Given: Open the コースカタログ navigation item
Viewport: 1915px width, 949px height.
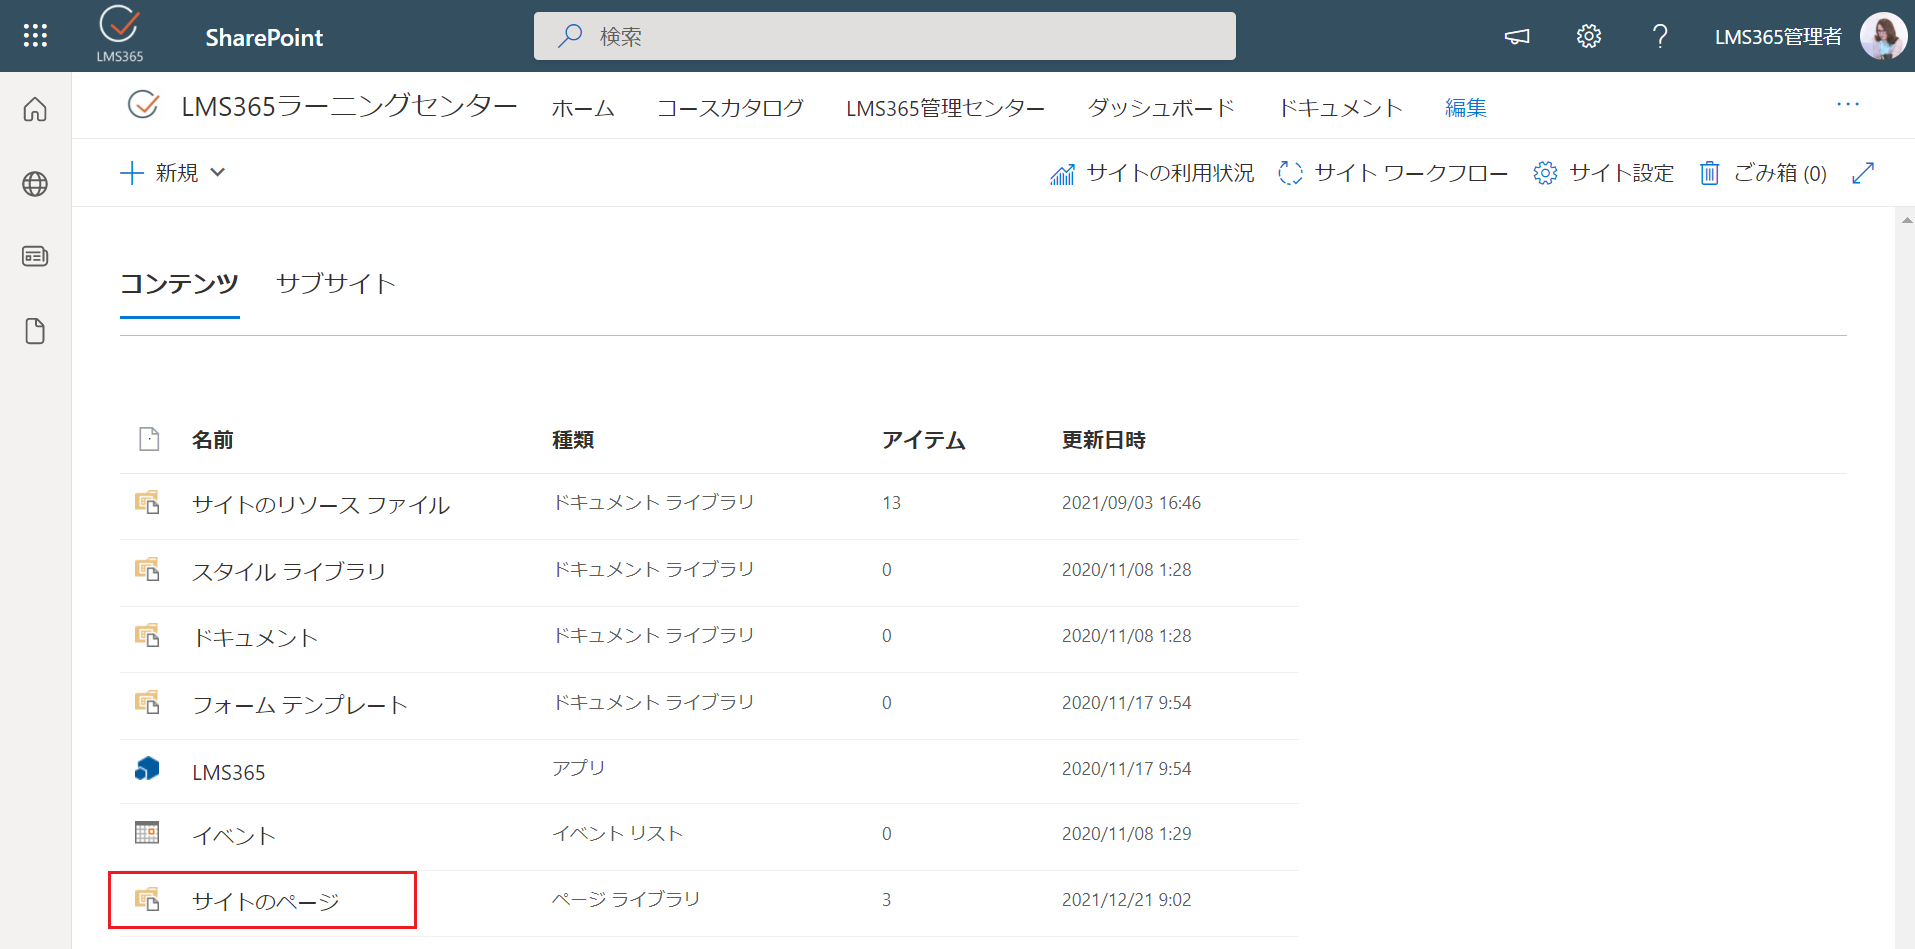Looking at the screenshot, I should (x=730, y=107).
